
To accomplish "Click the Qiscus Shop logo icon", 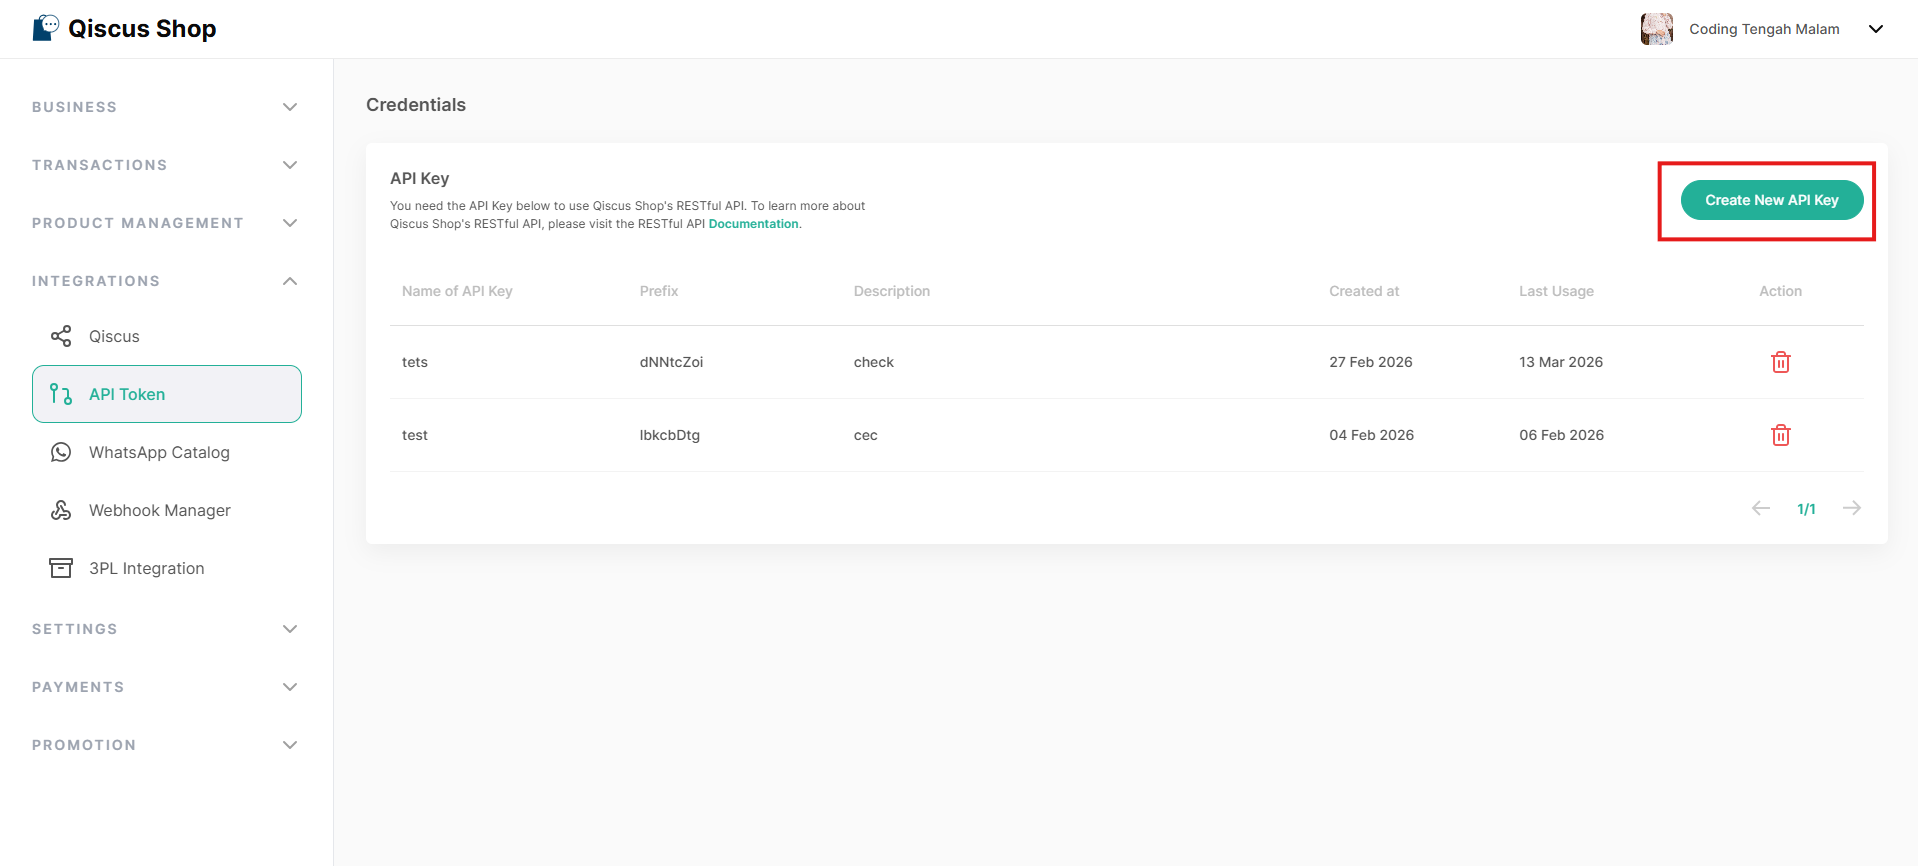I will tap(46, 28).
